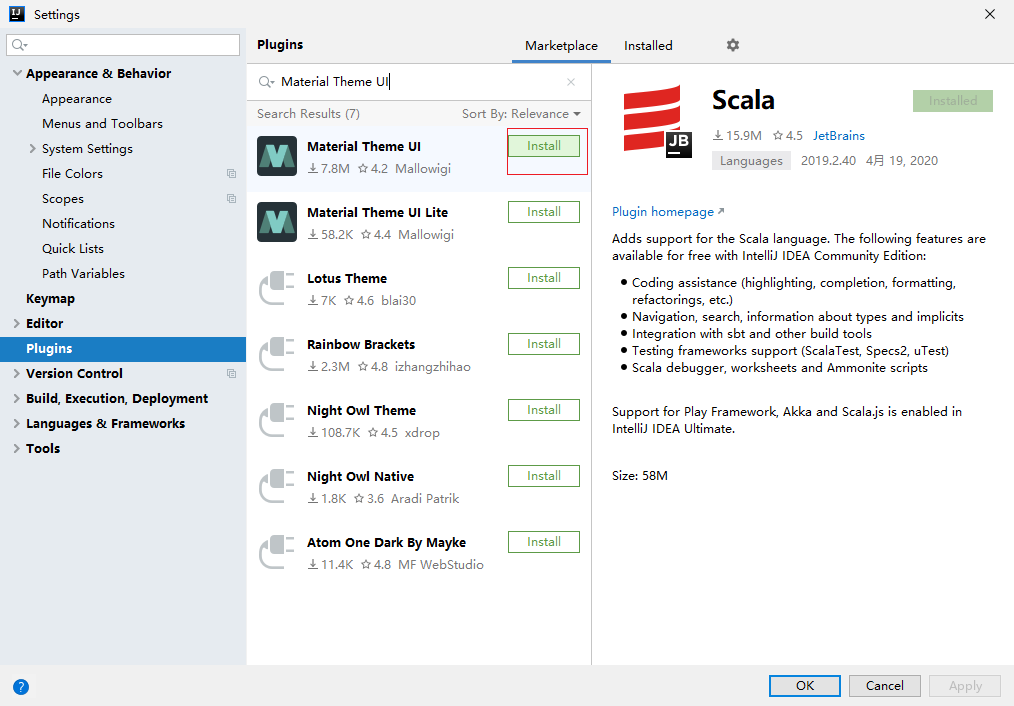This screenshot has width=1014, height=706.
Task: Install the Lotus Theme plugin
Action: 544,278
